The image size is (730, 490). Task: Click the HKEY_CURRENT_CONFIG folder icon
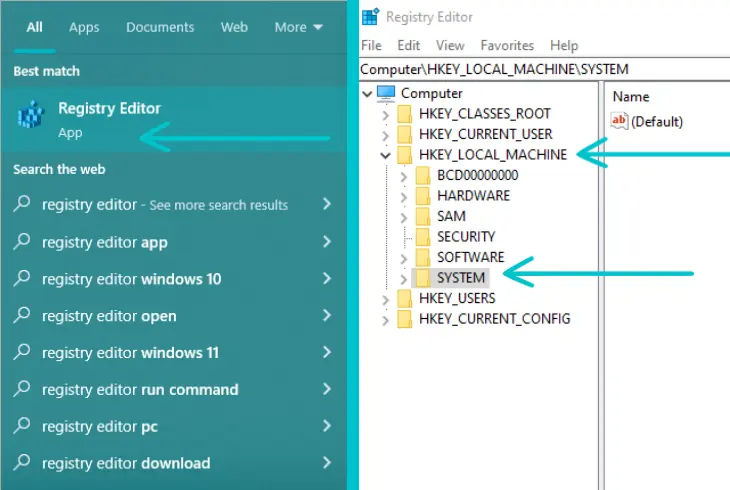(x=405, y=319)
